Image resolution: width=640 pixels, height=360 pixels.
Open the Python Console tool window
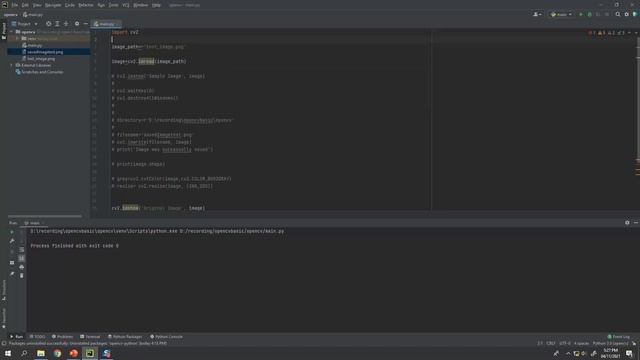[166, 337]
